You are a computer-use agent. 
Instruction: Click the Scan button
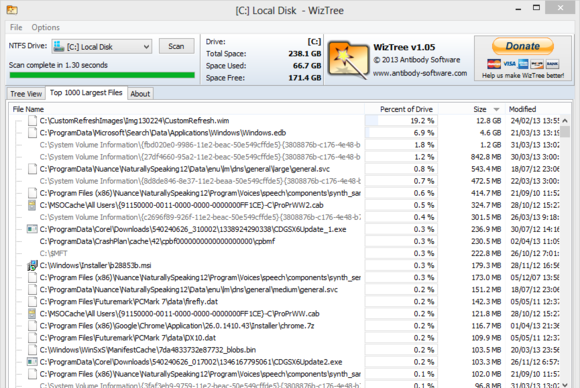point(176,46)
